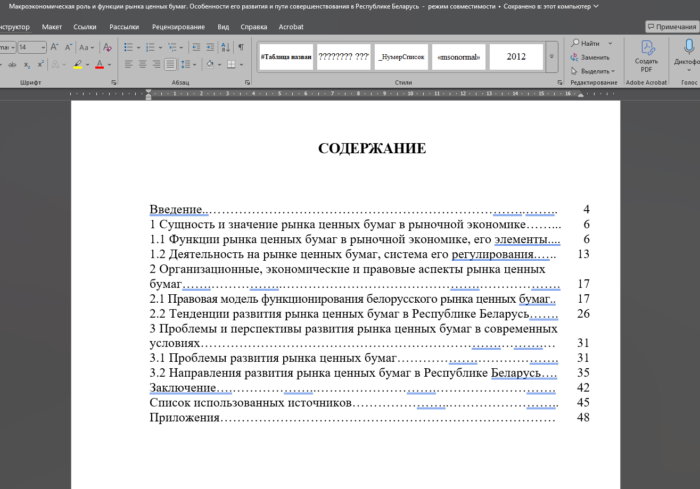Toggle show paragraph marks pilcrow
The image size is (700, 489).
241,47
